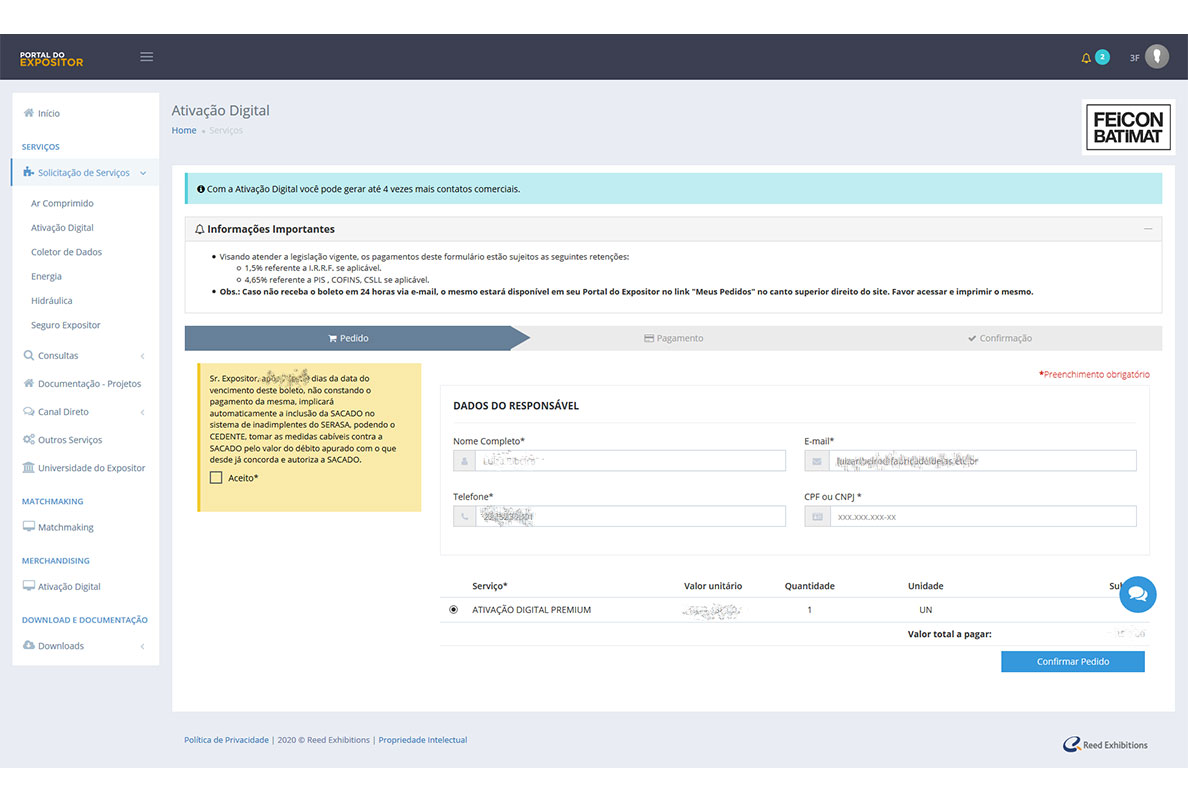Open Hidráulica in the sidebar

pos(52,300)
